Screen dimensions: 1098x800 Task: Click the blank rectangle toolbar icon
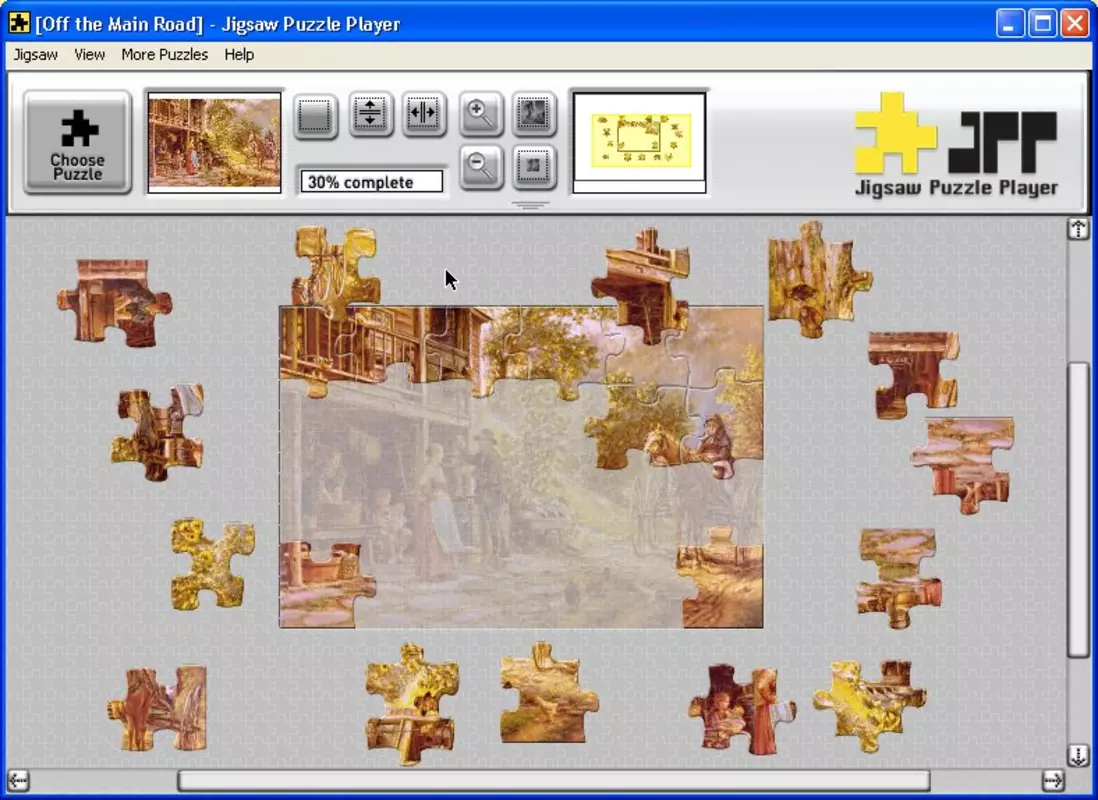[315, 116]
